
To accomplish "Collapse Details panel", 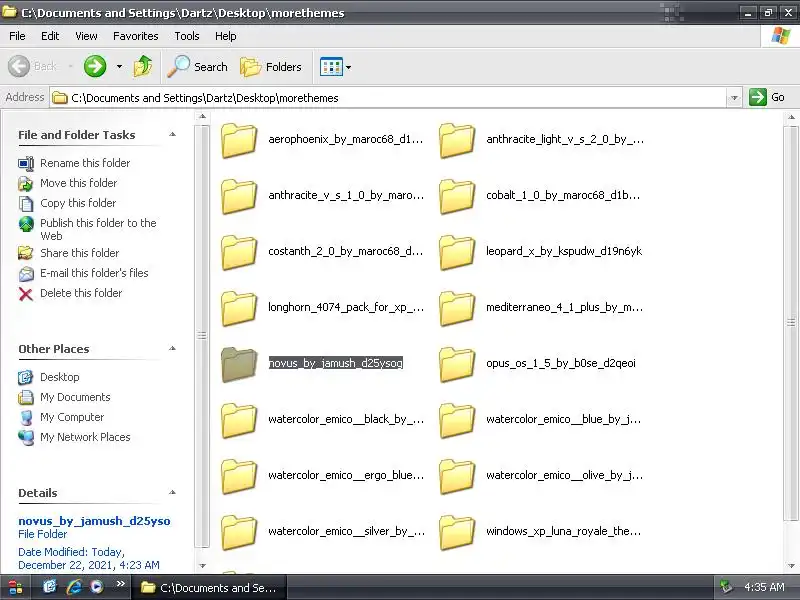I will (172, 492).
